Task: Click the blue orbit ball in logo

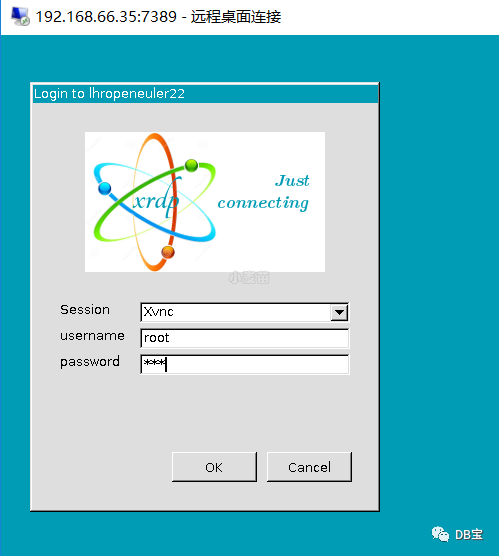Action: [x=105, y=188]
